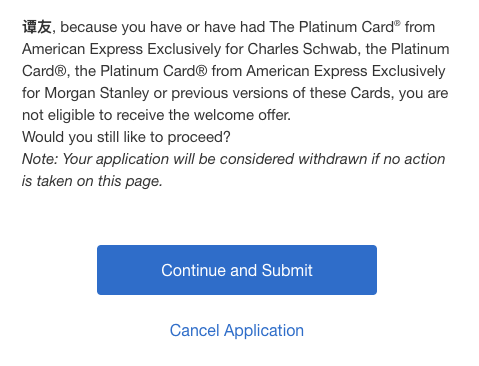Click the italic text 'is taken on this page.'

click(92, 181)
